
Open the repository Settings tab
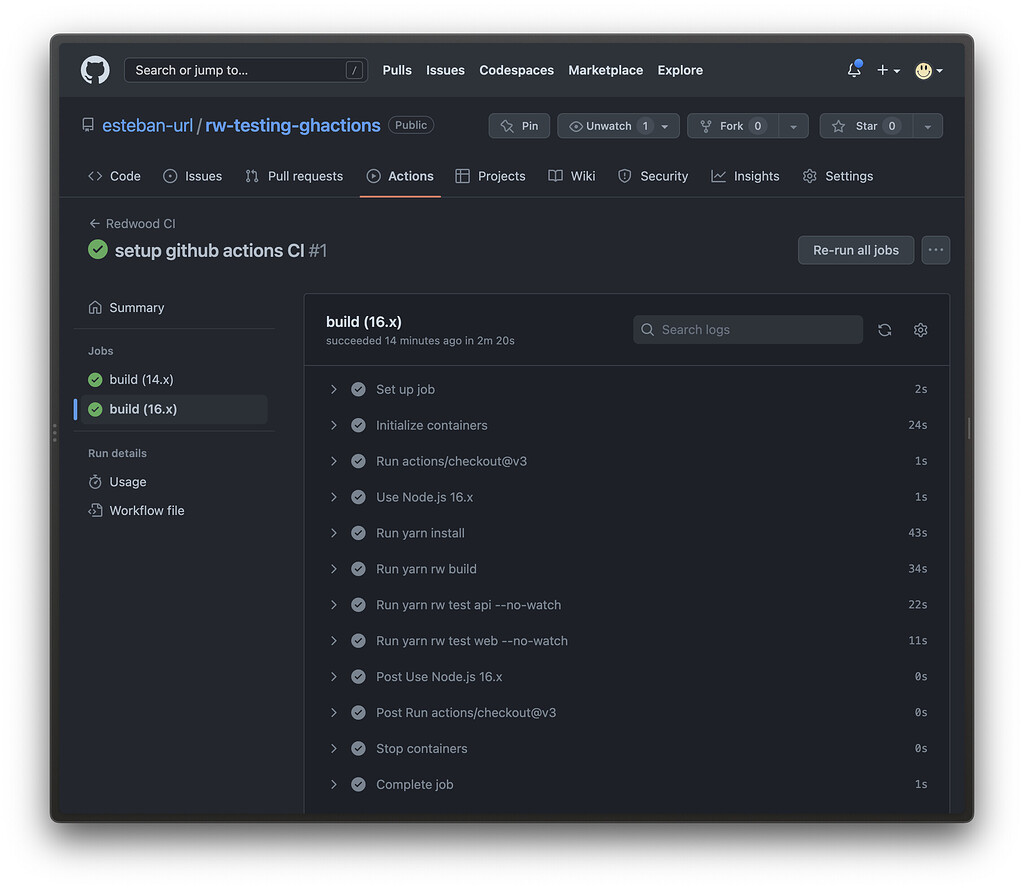[x=838, y=176]
